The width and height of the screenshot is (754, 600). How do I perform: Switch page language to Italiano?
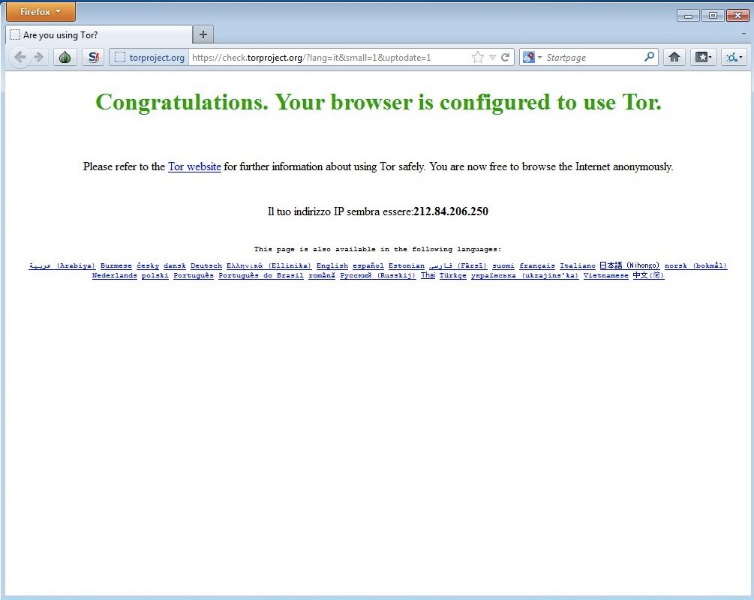pyautogui.click(x=578, y=265)
